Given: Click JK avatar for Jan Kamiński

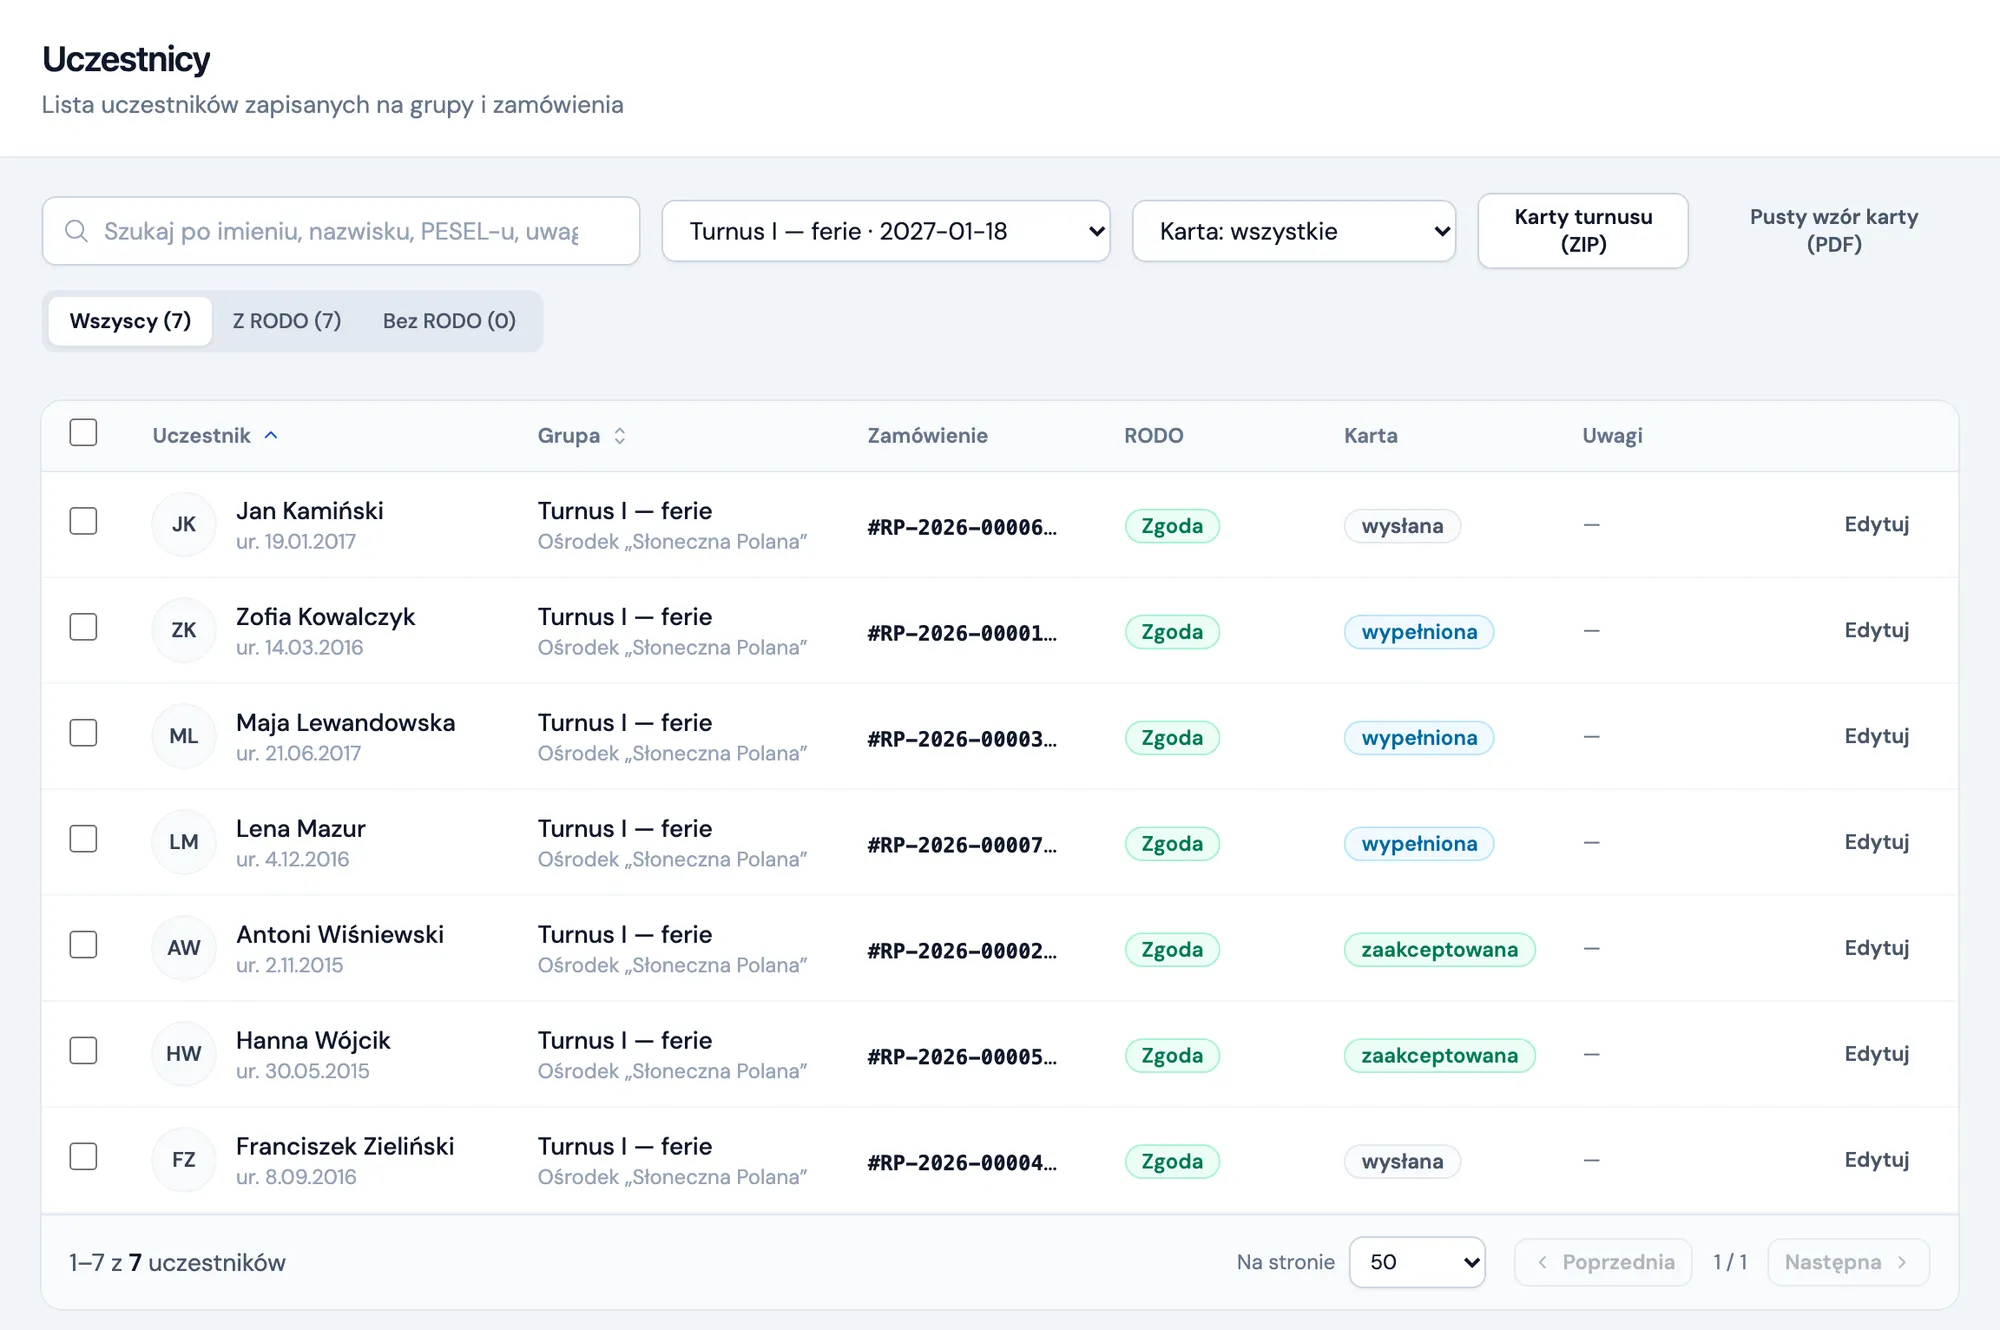Looking at the screenshot, I should pyautogui.click(x=184, y=524).
